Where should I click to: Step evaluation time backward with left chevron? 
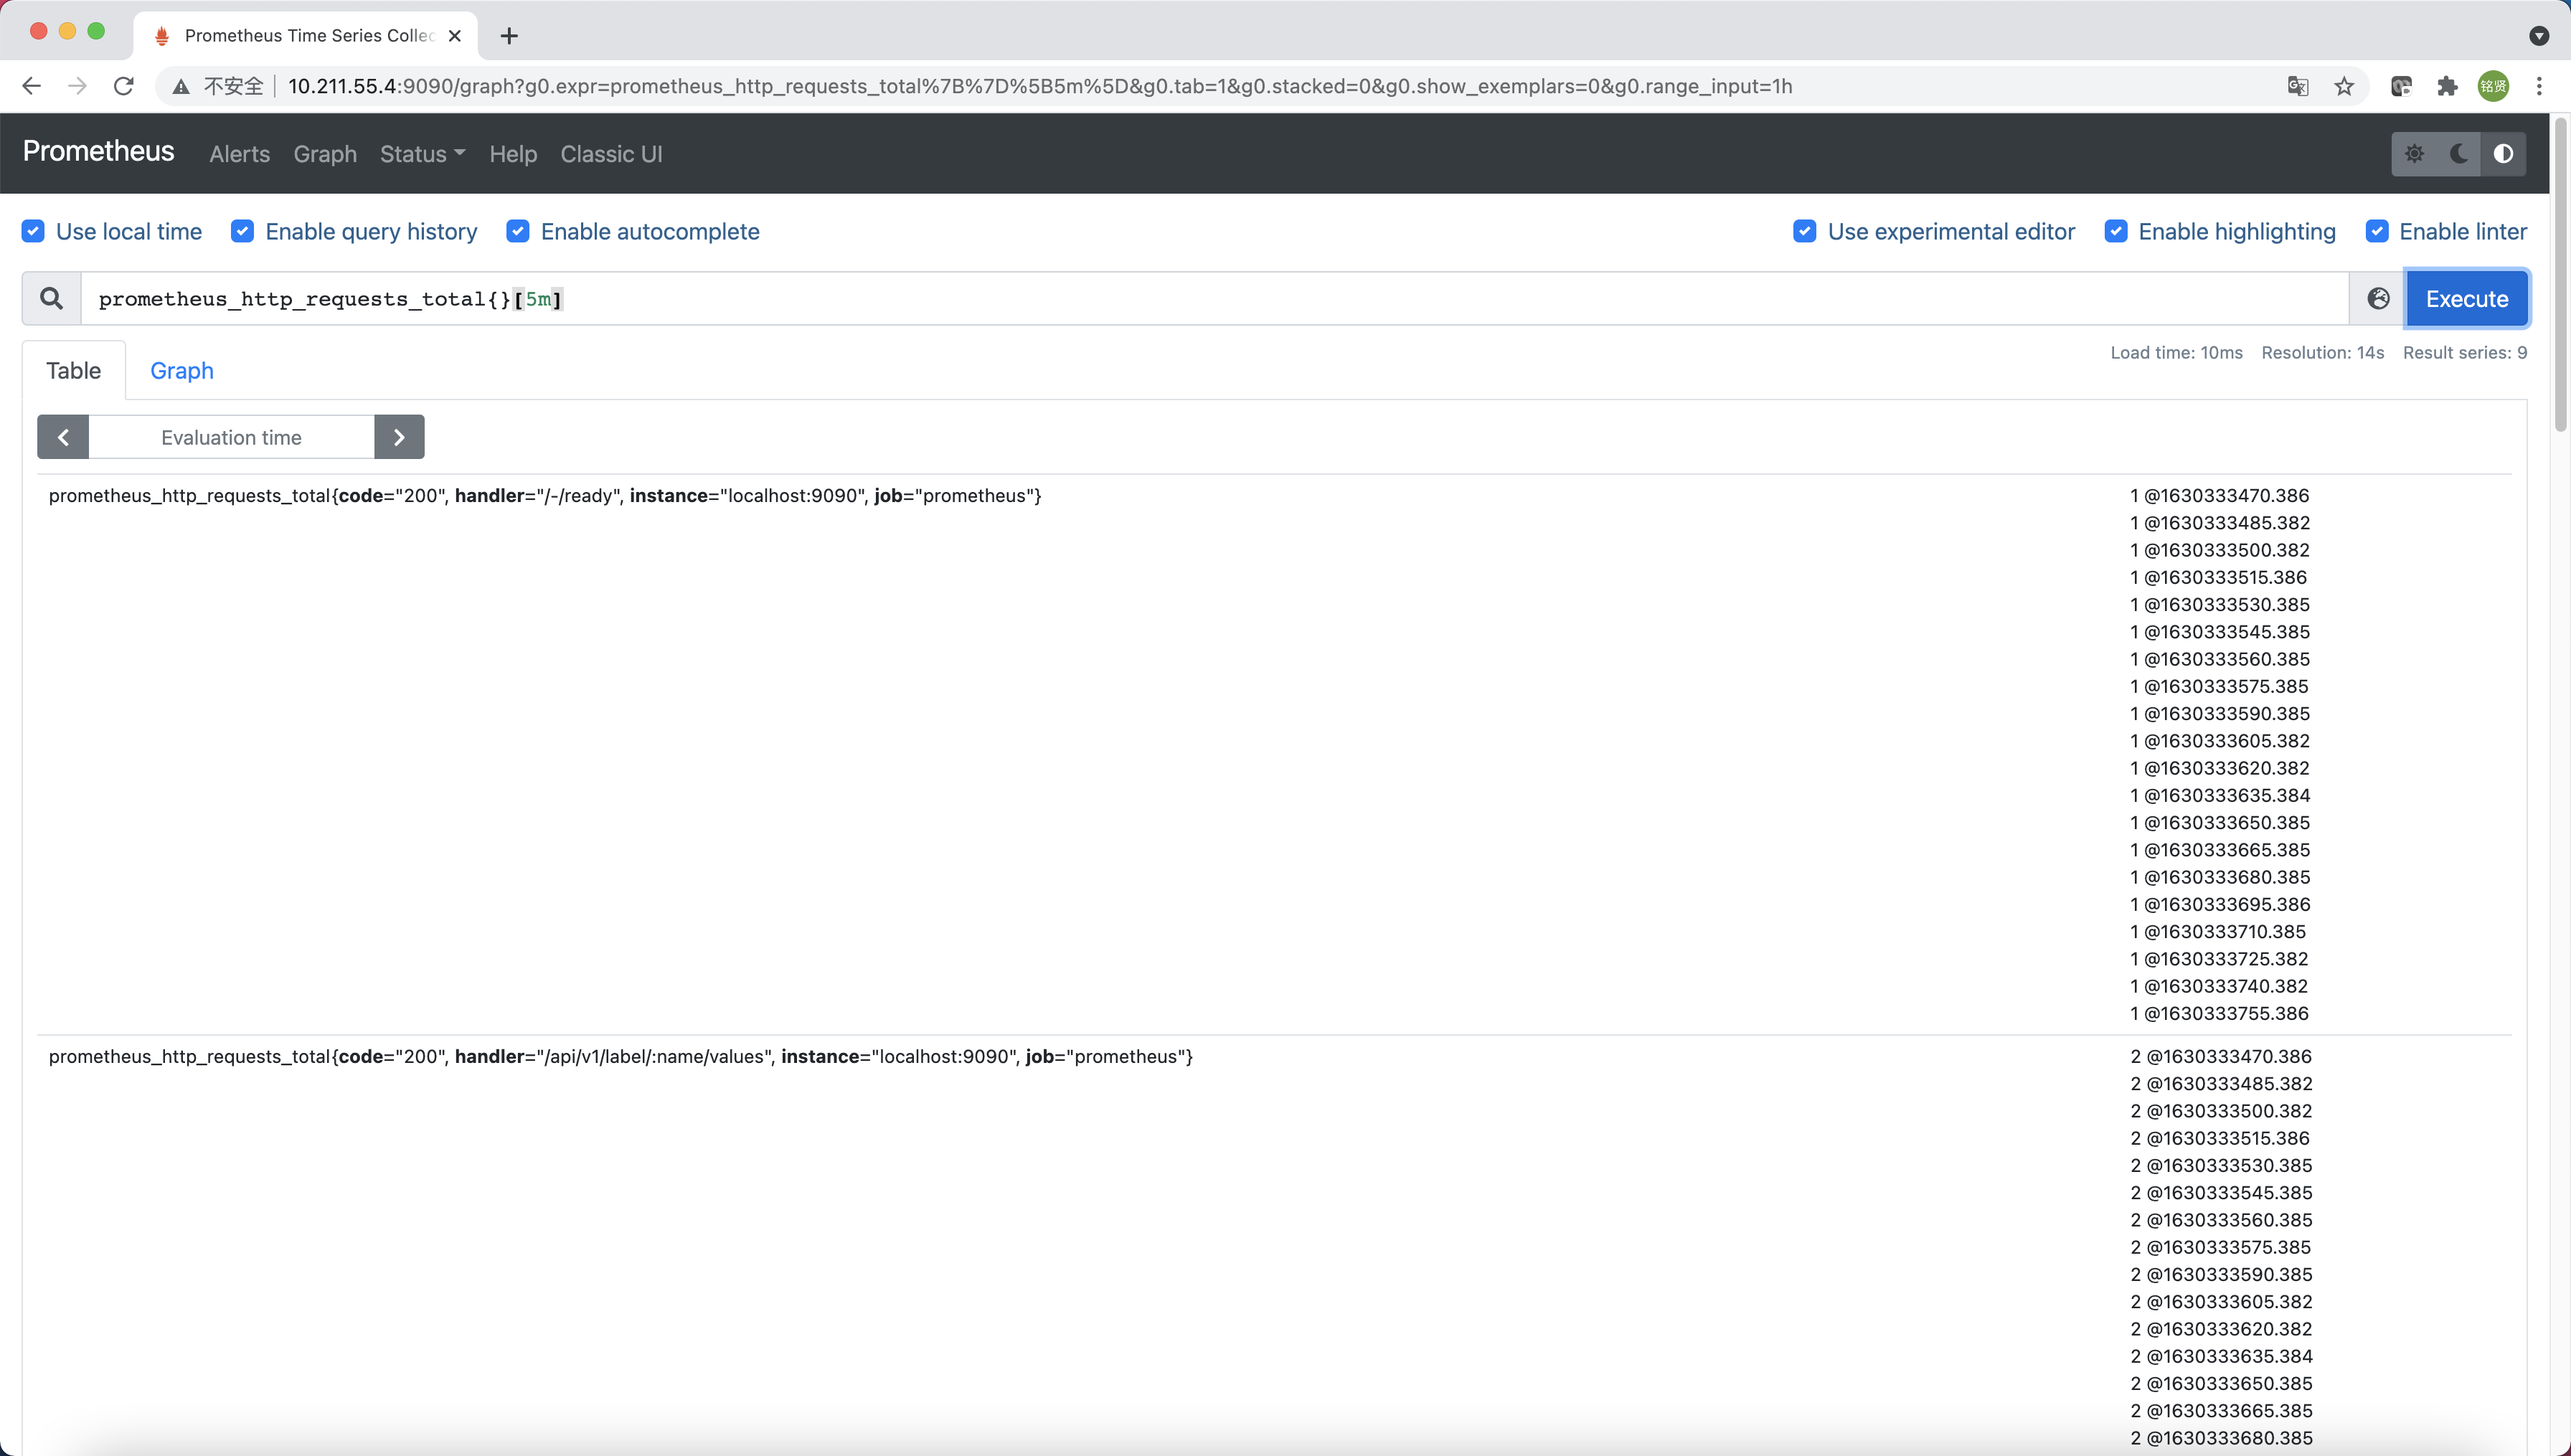[x=63, y=437]
